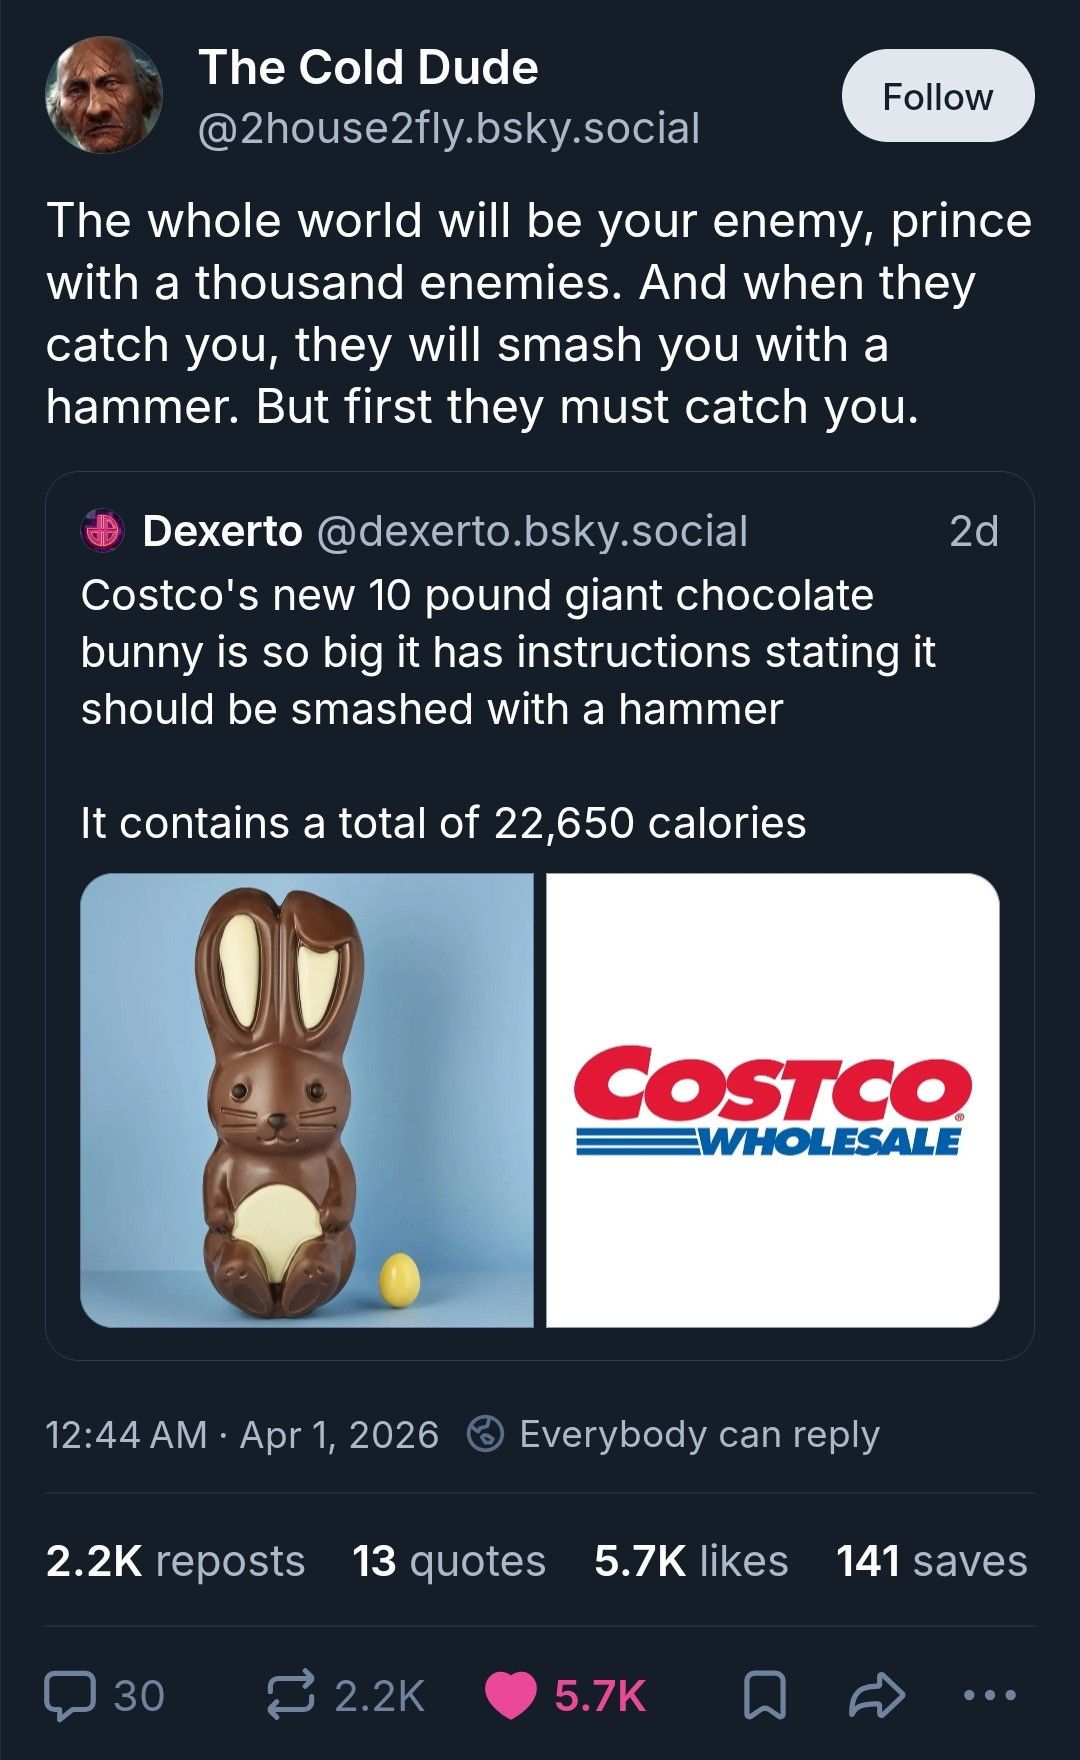The height and width of the screenshot is (1760, 1080).
Task: Open The Cold Dude display name
Action: (368, 68)
